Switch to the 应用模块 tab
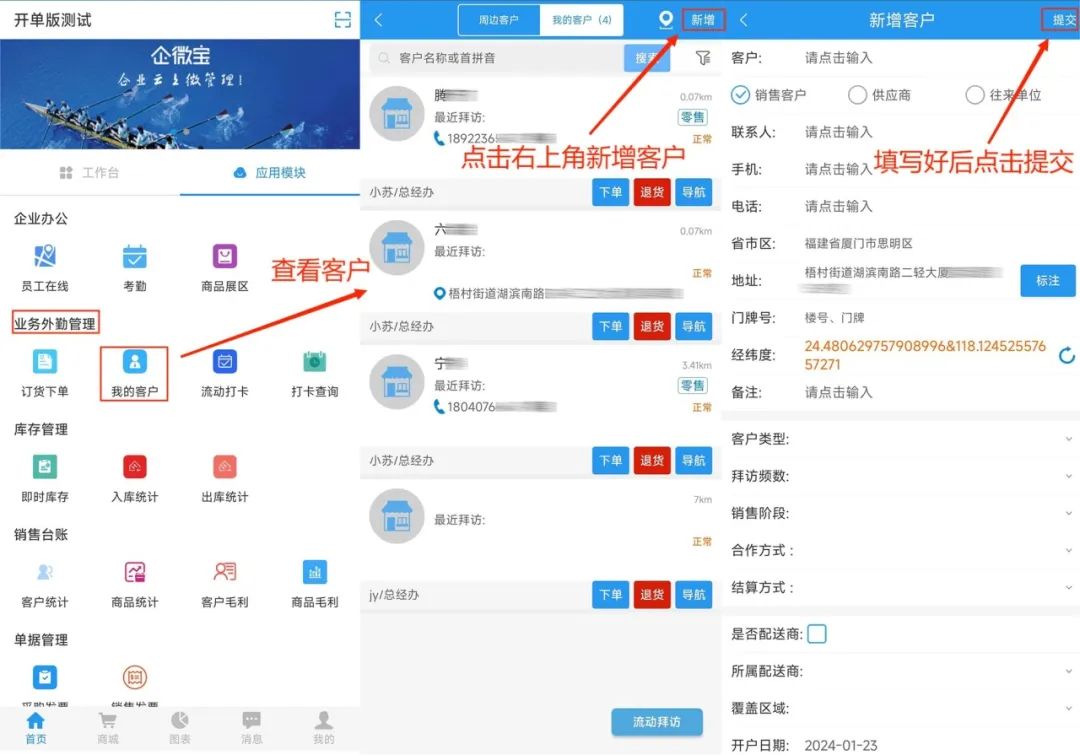 [270, 173]
